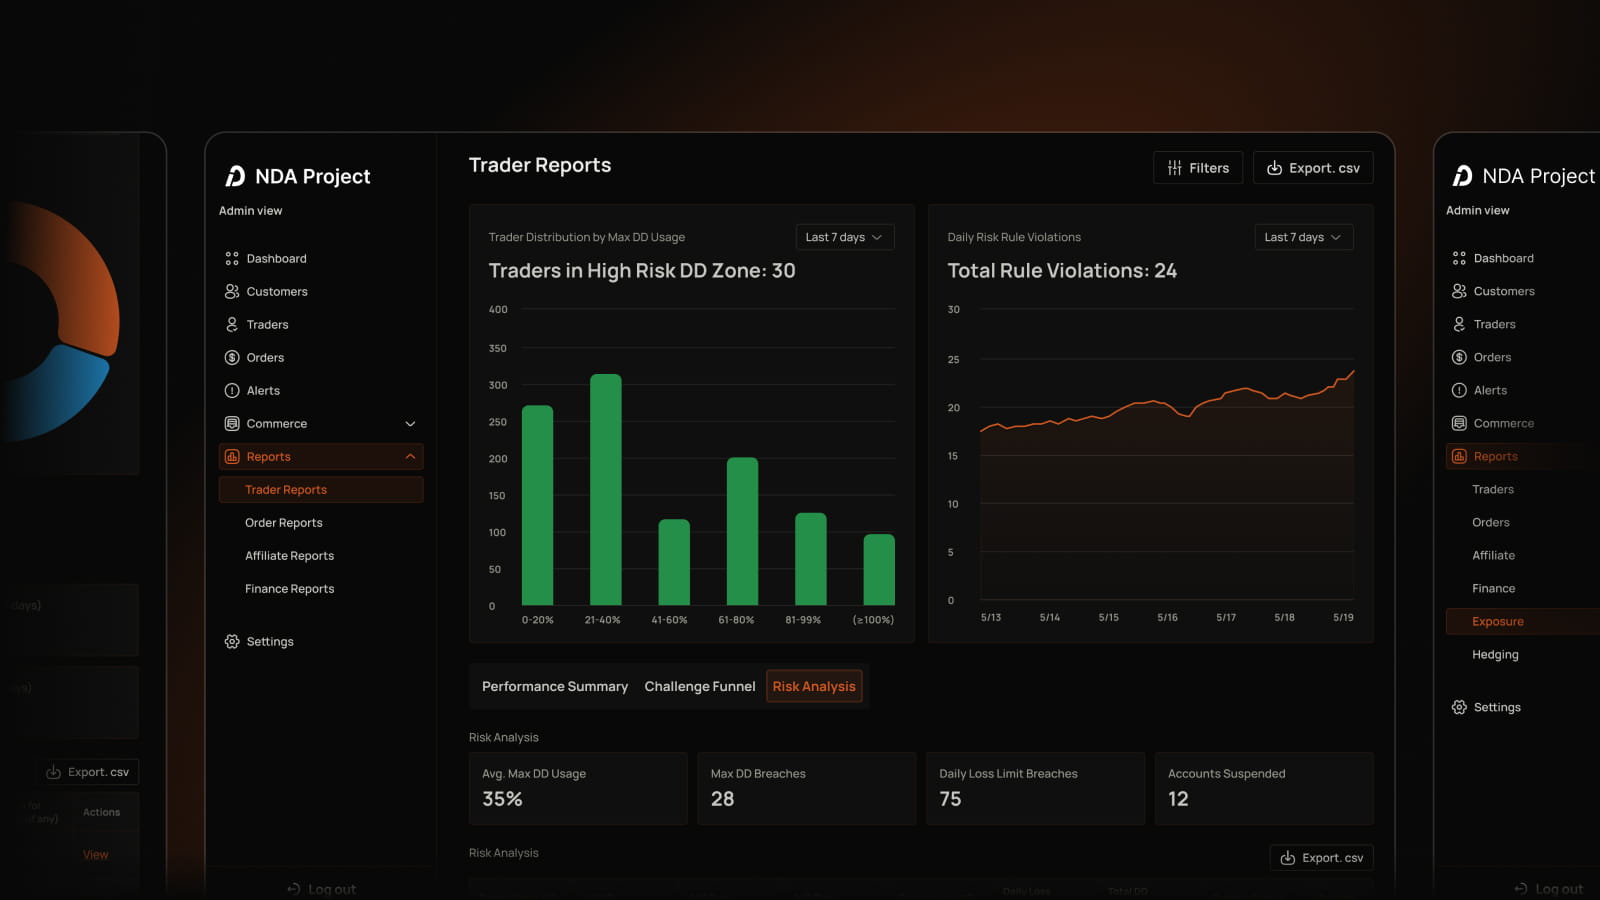This screenshot has height=900, width=1600.
Task: Open the Orders dollar icon in main sidebar
Action: [x=232, y=357]
